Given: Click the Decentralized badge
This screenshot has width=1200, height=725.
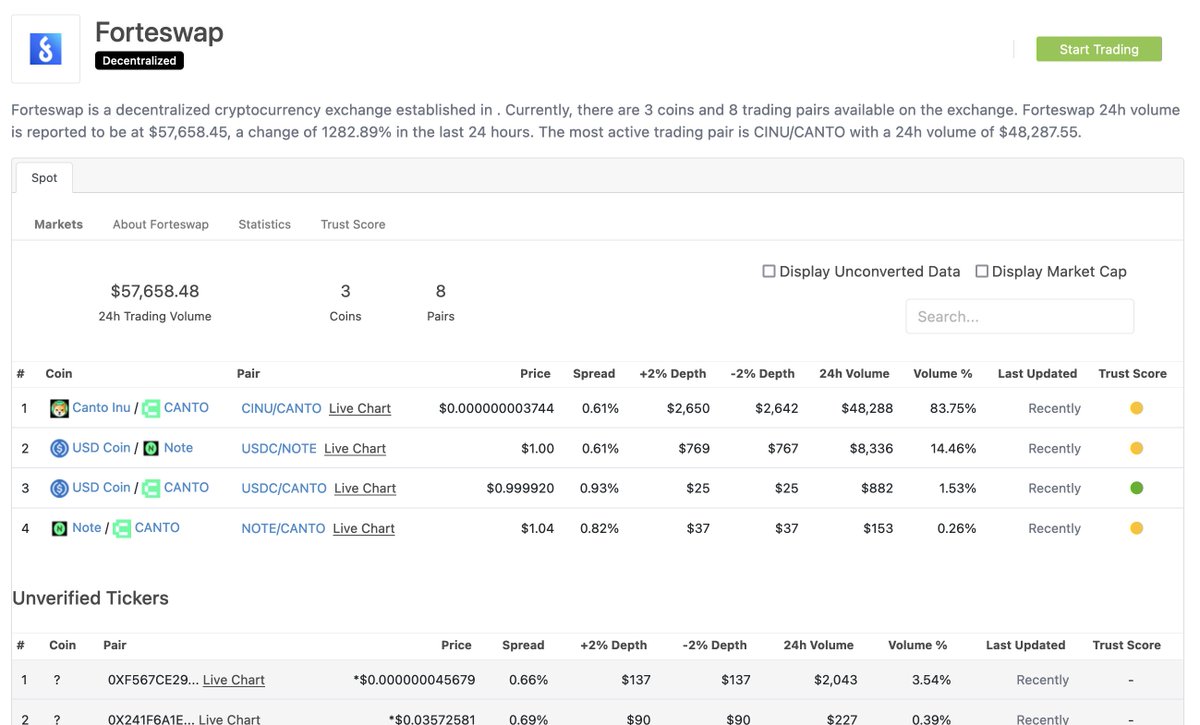Looking at the screenshot, I should point(139,61).
